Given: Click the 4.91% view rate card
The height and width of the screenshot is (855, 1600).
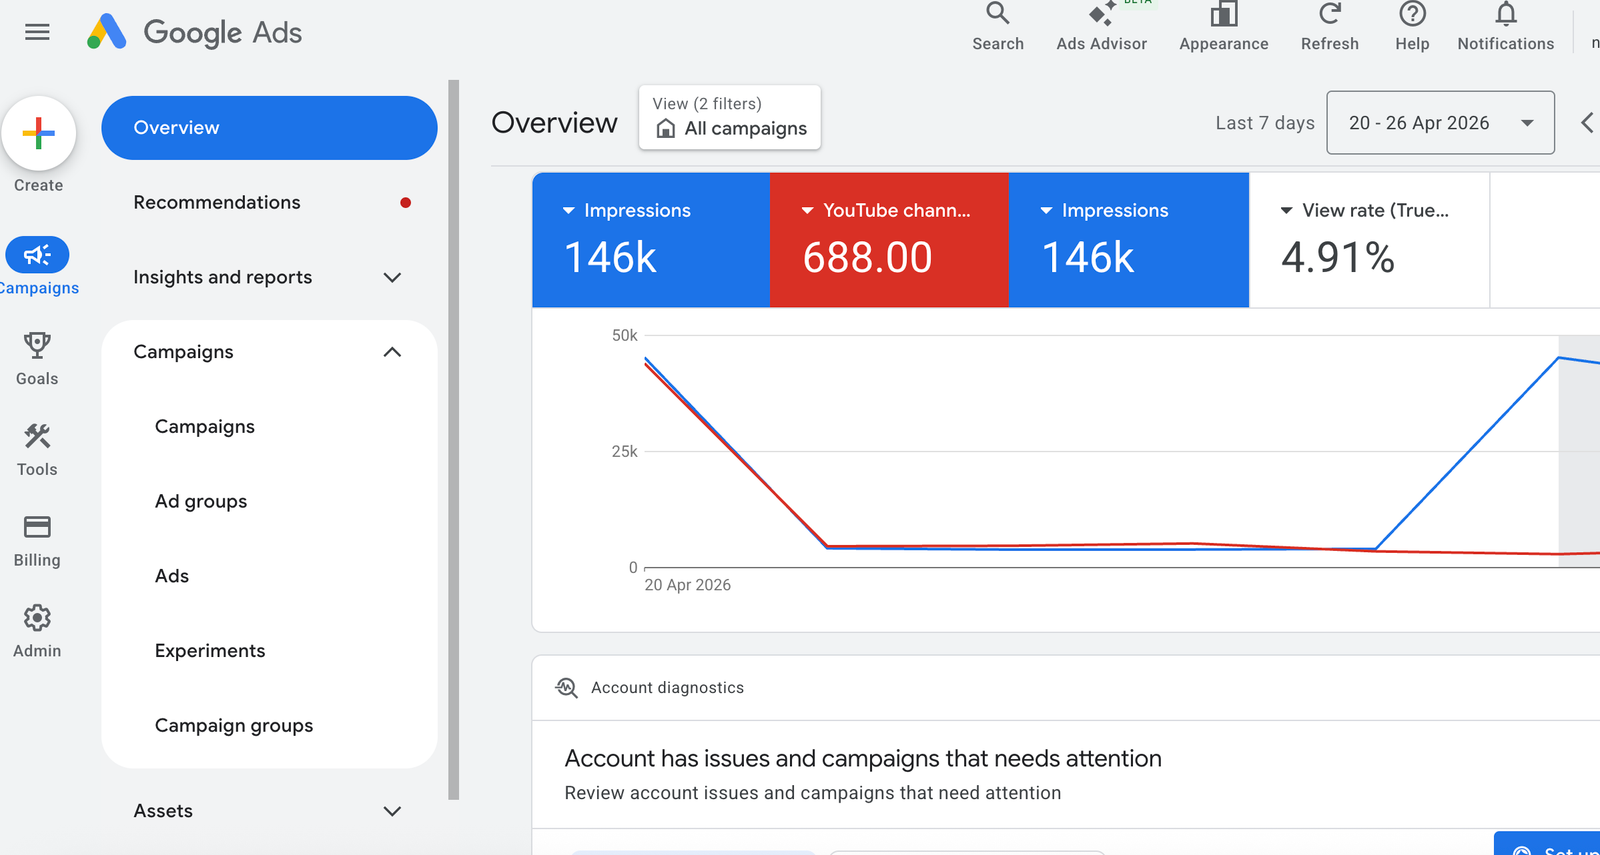Looking at the screenshot, I should [1369, 240].
